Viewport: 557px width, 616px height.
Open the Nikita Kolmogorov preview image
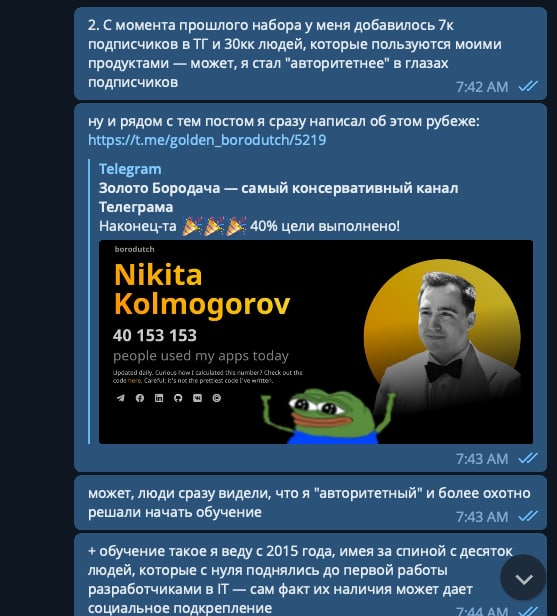[316, 342]
